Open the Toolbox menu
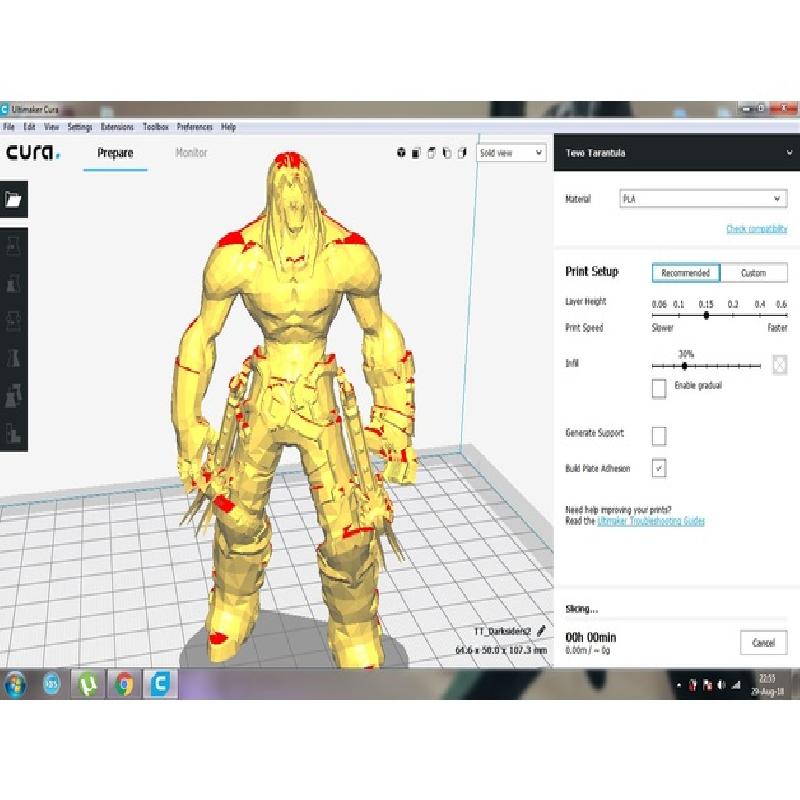 [x=156, y=127]
